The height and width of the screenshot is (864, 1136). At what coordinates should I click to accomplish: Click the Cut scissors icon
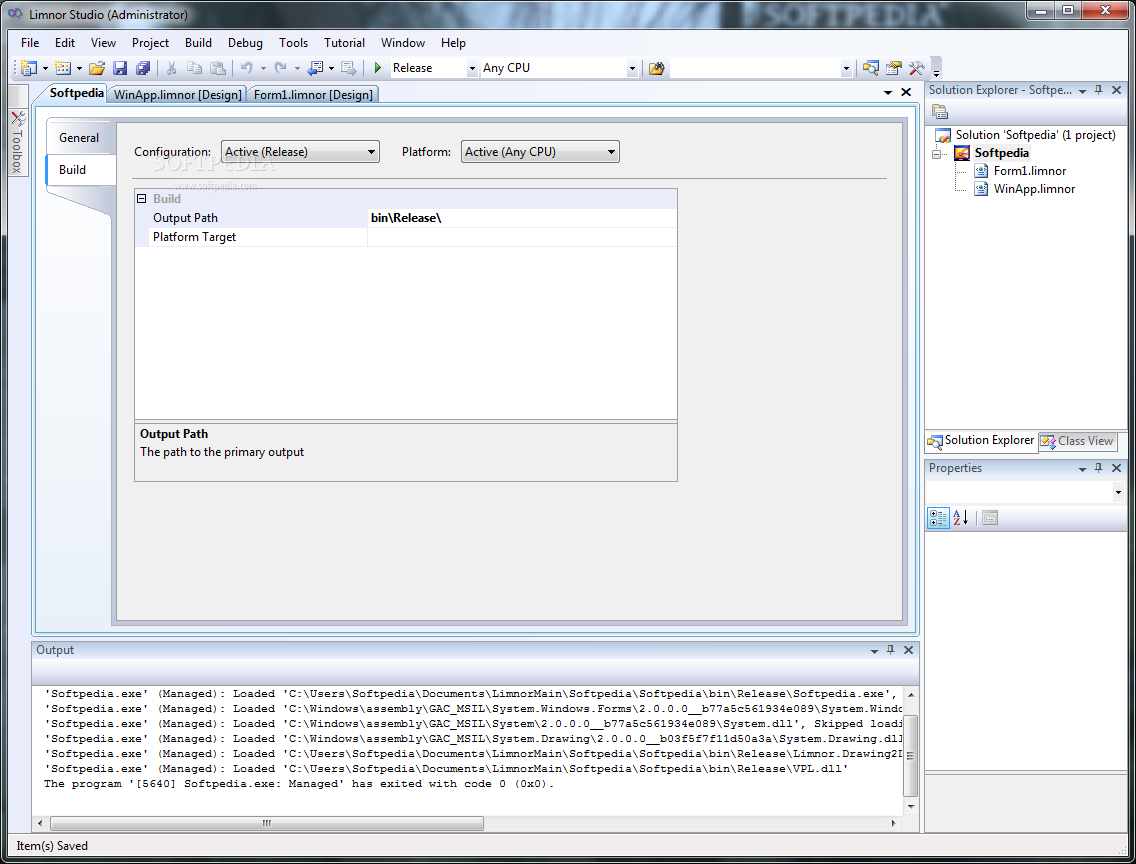pos(172,68)
